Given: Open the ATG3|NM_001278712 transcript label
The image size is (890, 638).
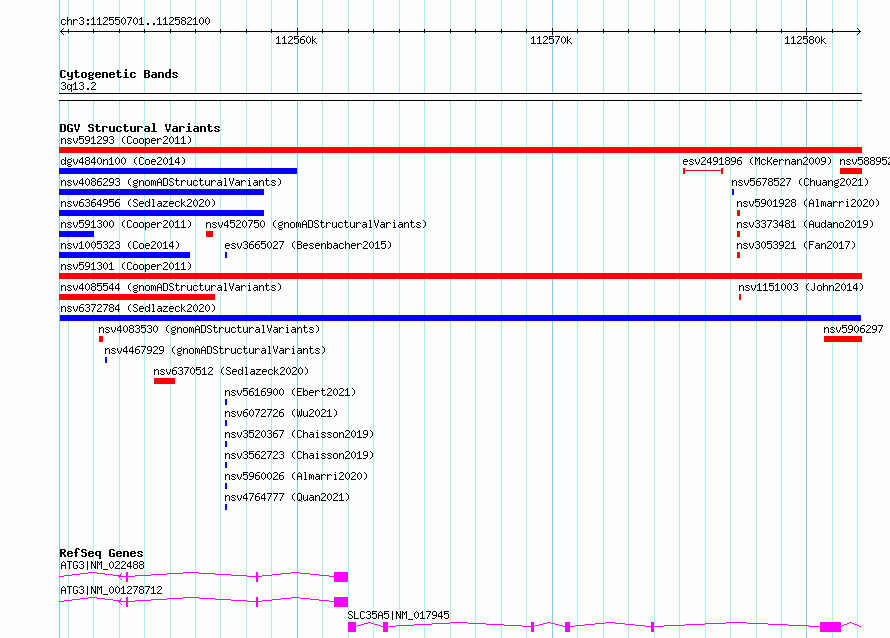Looking at the screenshot, I should tap(111, 590).
